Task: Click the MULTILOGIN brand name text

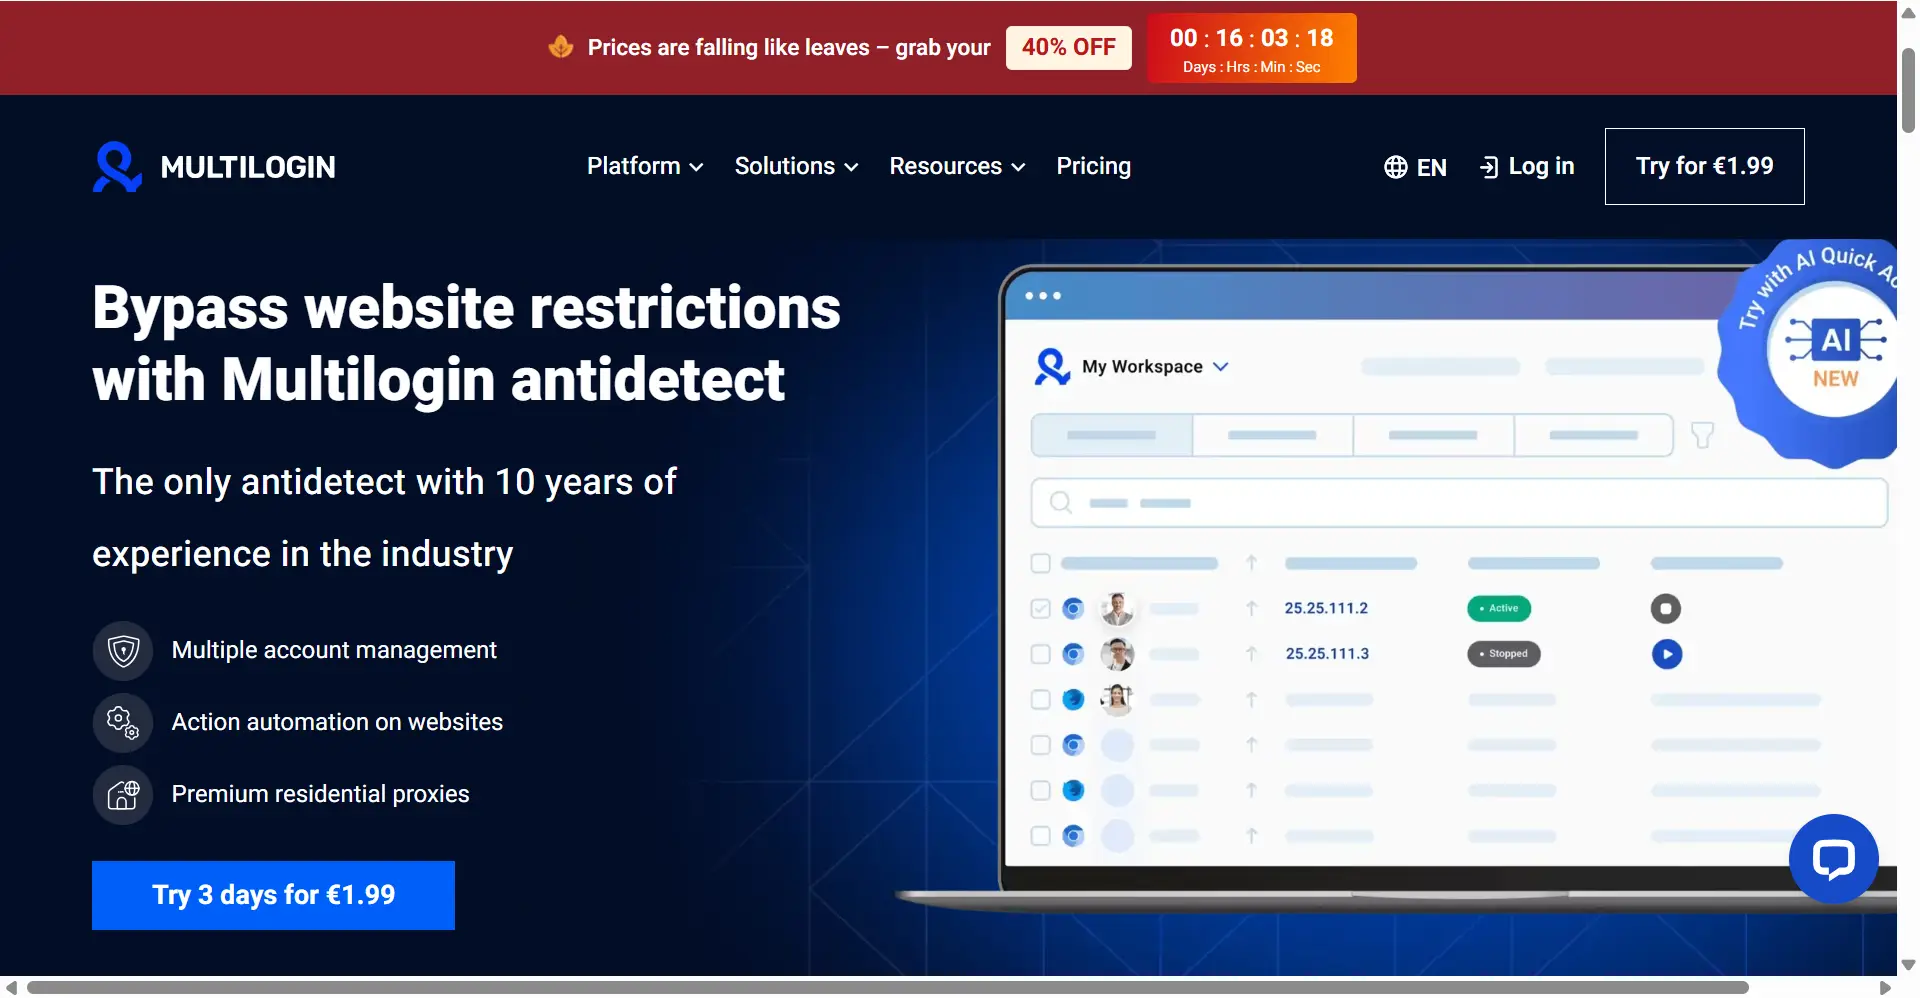Action: pos(248,167)
